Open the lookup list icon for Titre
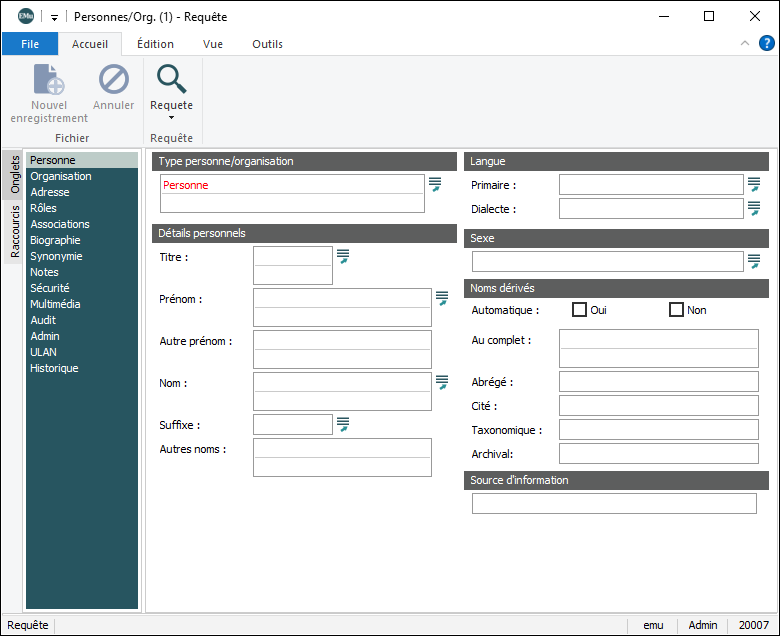This screenshot has width=780, height=636. click(343, 256)
